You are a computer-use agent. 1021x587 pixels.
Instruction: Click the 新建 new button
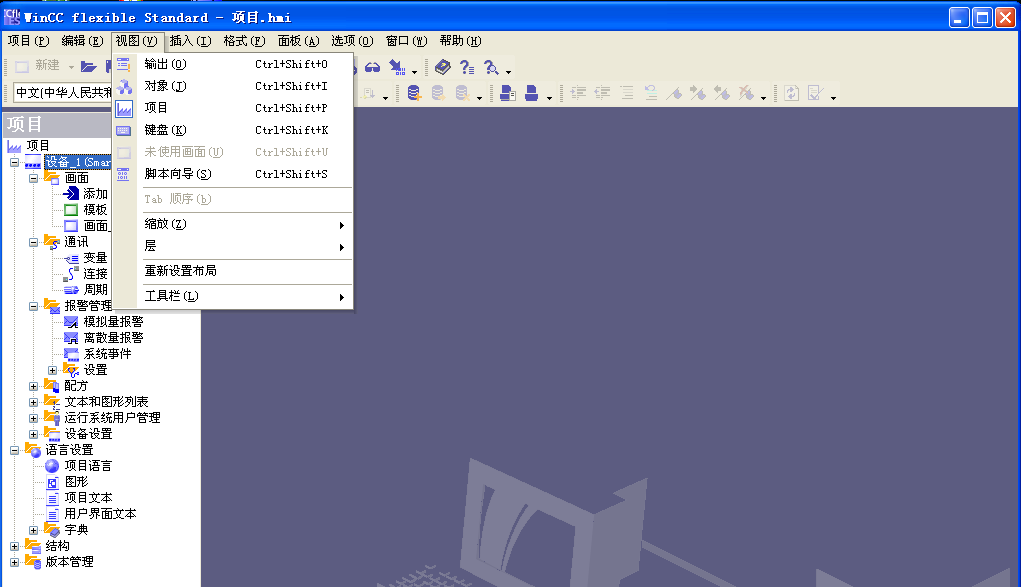click(38, 66)
